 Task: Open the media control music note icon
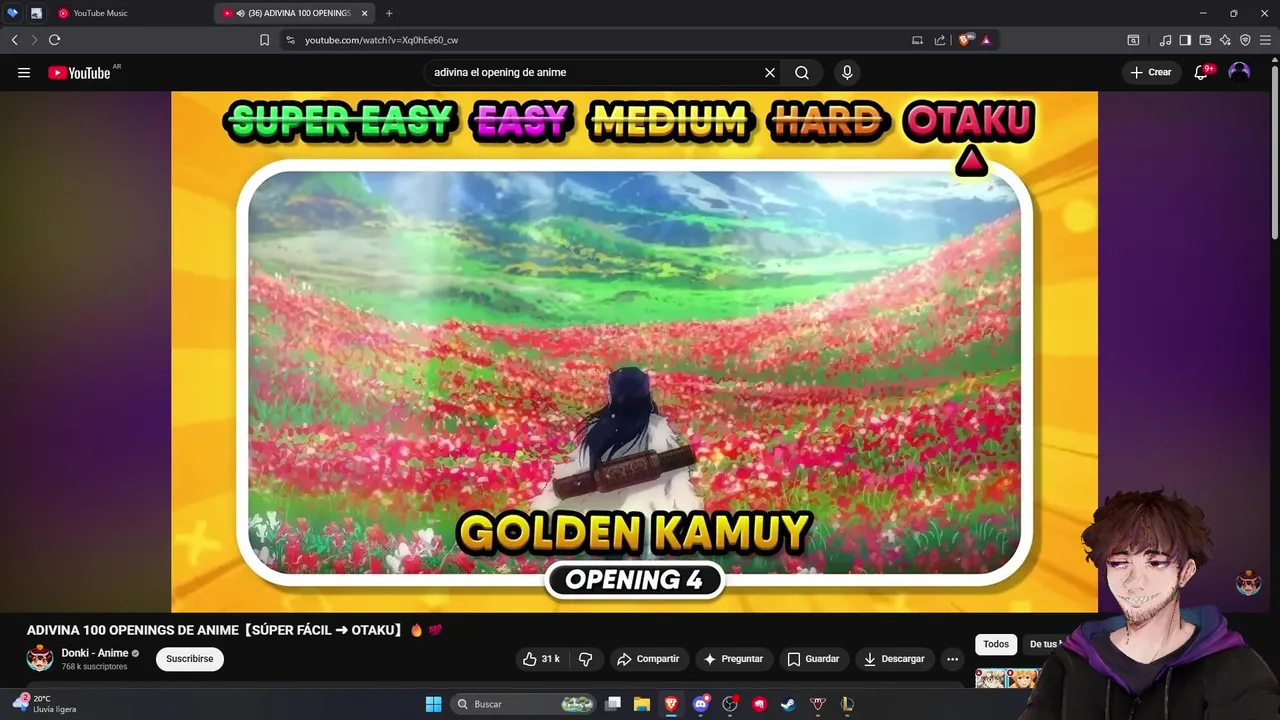pos(1165,40)
